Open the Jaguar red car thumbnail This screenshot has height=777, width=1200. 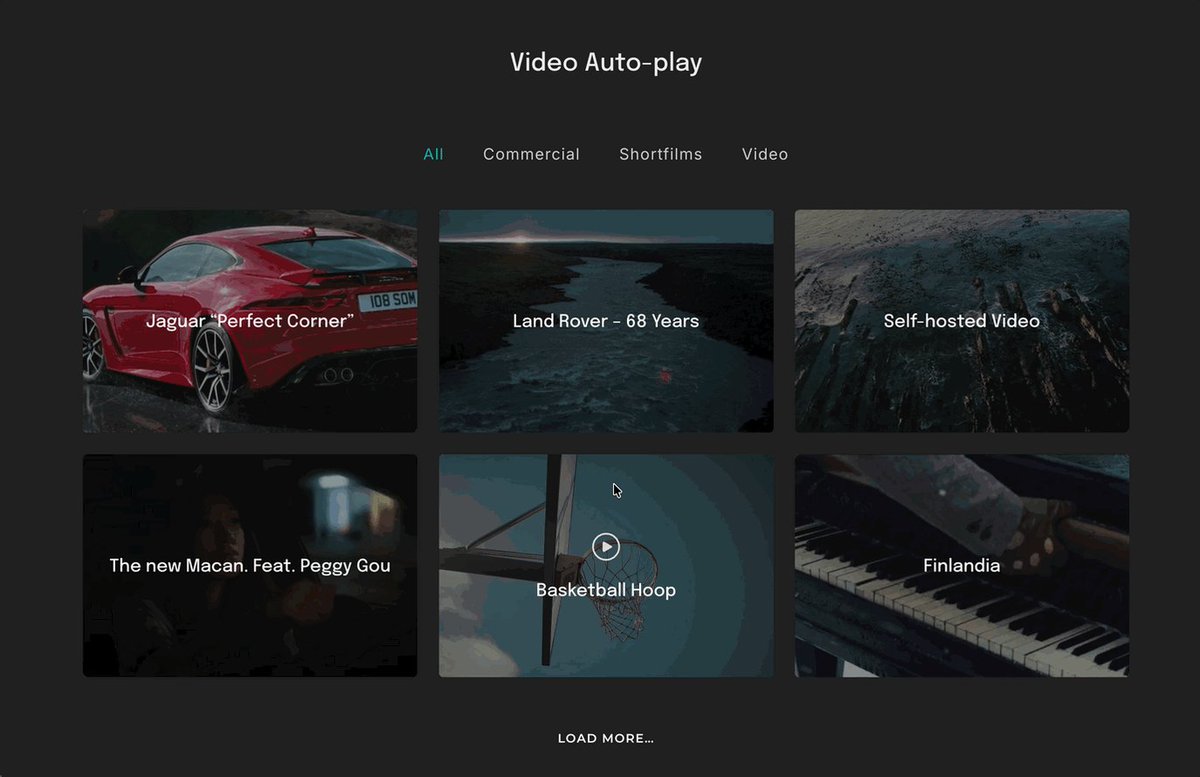(x=250, y=321)
